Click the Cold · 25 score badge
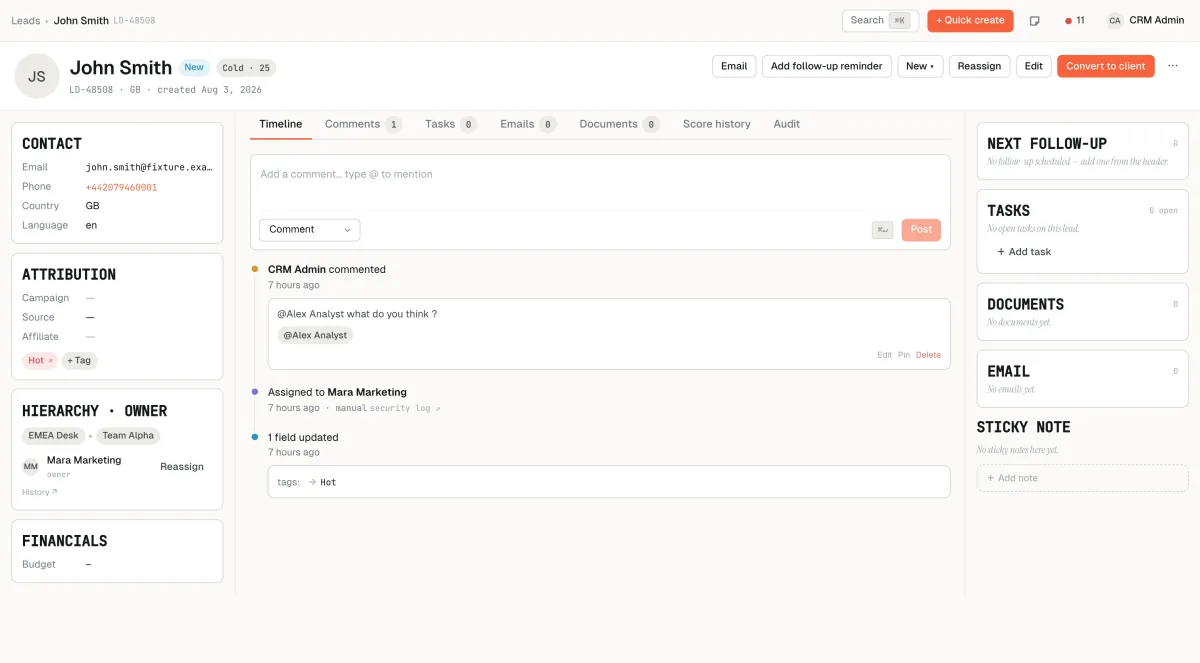 (246, 68)
